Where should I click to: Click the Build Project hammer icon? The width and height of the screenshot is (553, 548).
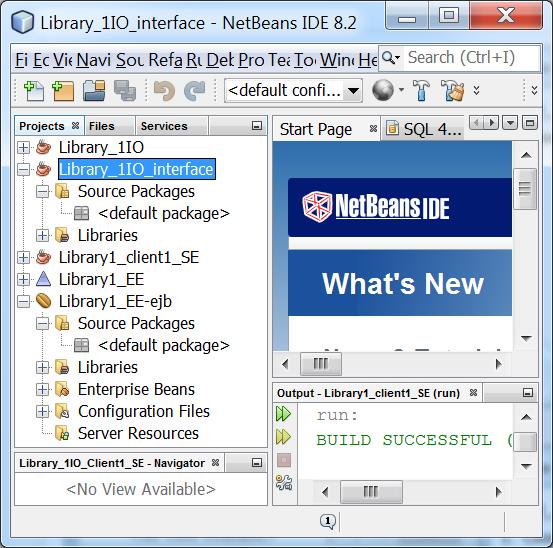click(x=421, y=90)
